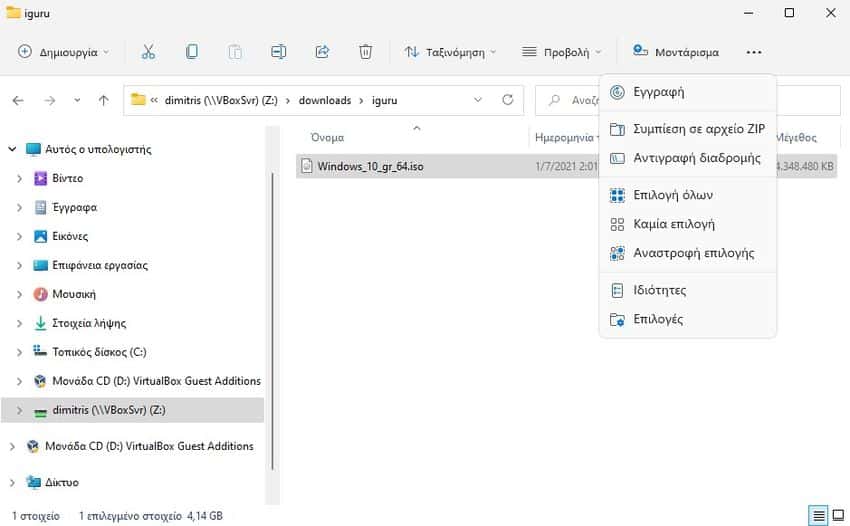Open Επιλογές folder options from menu
850x526 pixels.
687,319
